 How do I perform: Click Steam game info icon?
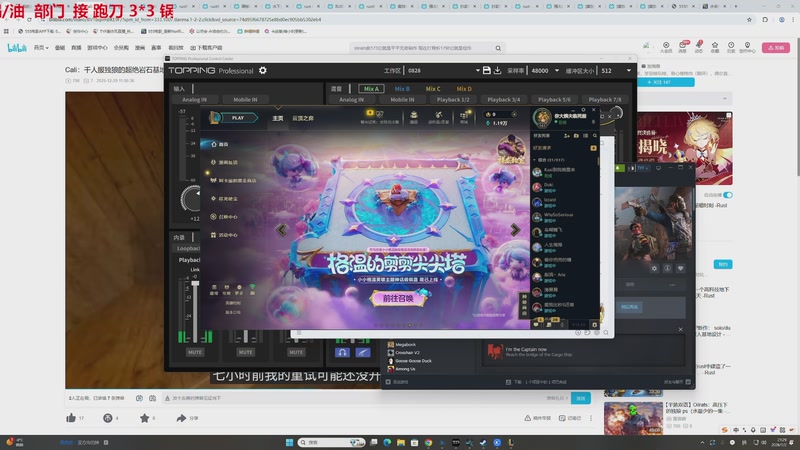pyautogui.click(x=667, y=268)
